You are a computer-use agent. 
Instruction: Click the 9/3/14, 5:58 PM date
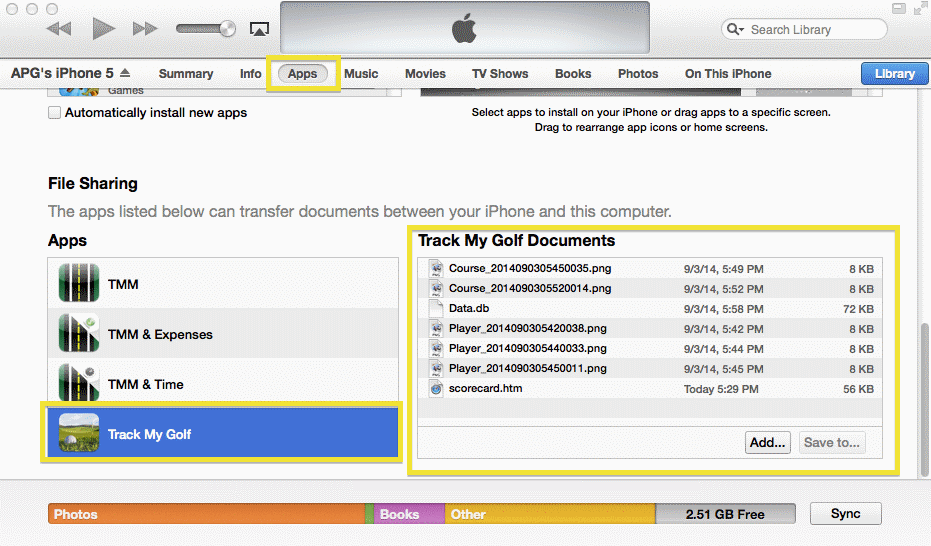[723, 309]
